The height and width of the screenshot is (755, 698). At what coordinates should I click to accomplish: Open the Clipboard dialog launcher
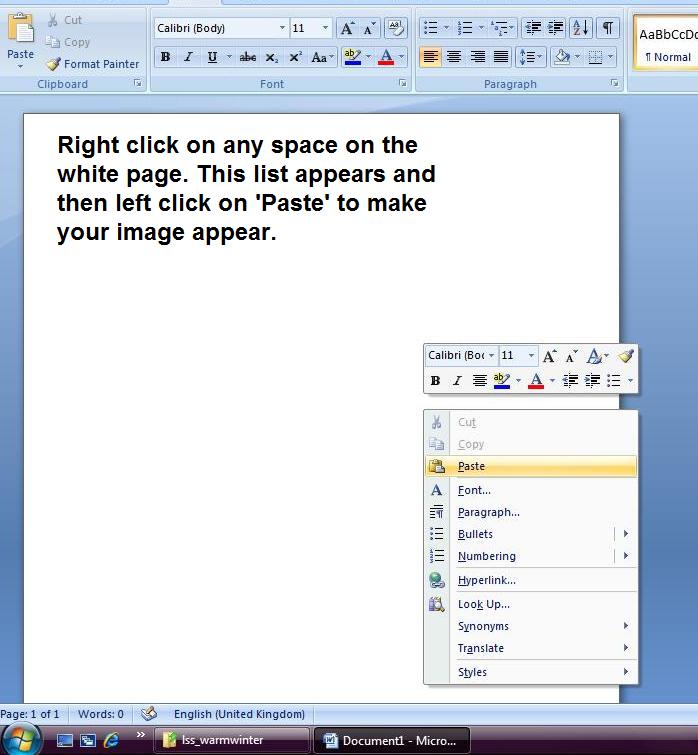click(138, 83)
